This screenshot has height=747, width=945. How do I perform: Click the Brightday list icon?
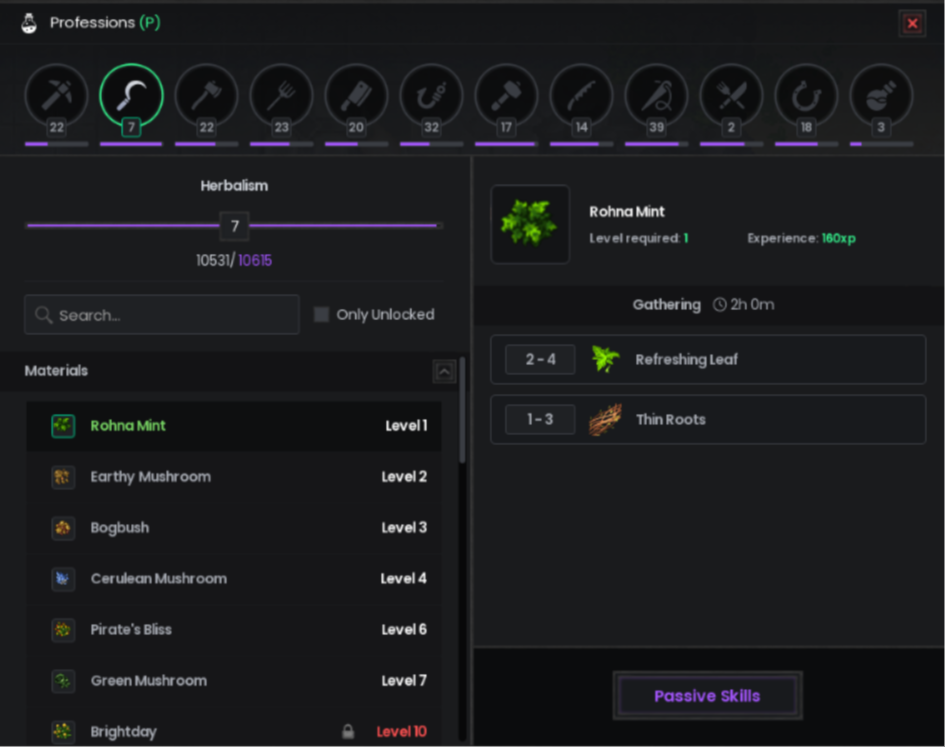[63, 731]
